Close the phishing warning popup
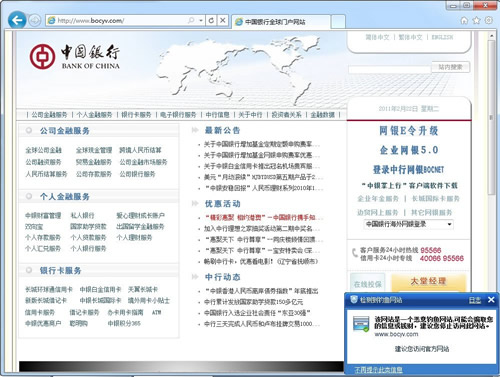The image size is (500, 377). pyautogui.click(x=491, y=300)
